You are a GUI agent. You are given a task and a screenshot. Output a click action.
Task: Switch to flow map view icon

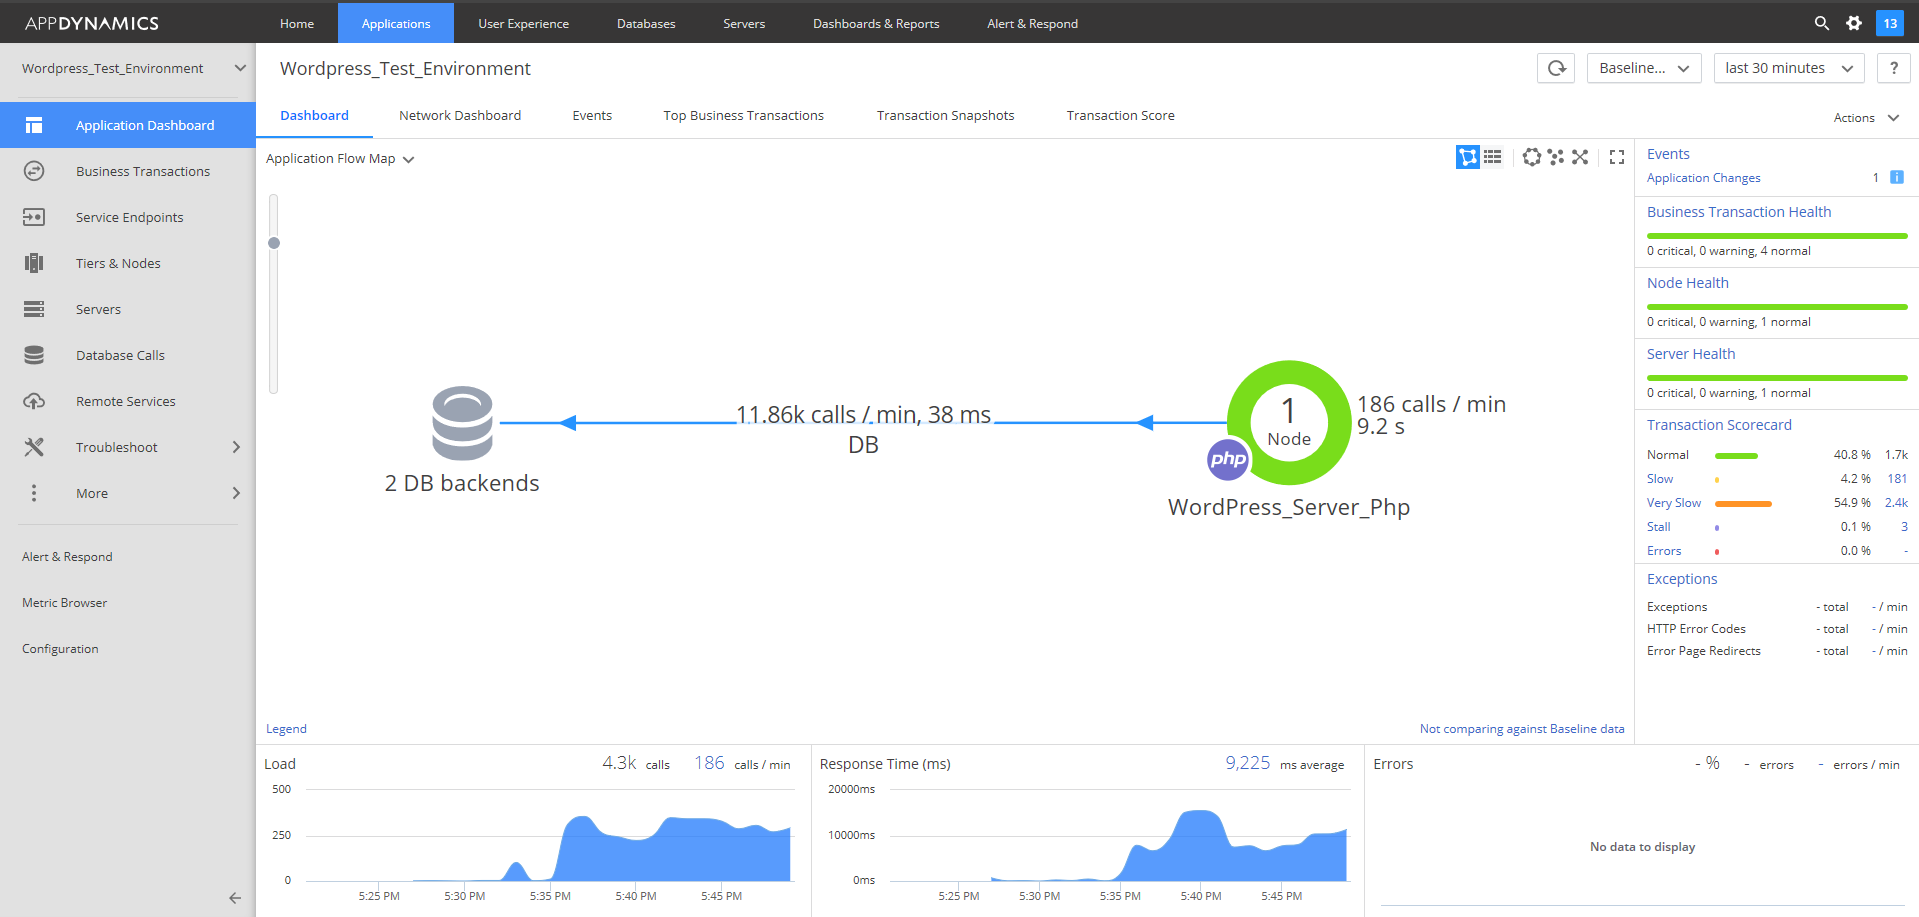point(1467,157)
